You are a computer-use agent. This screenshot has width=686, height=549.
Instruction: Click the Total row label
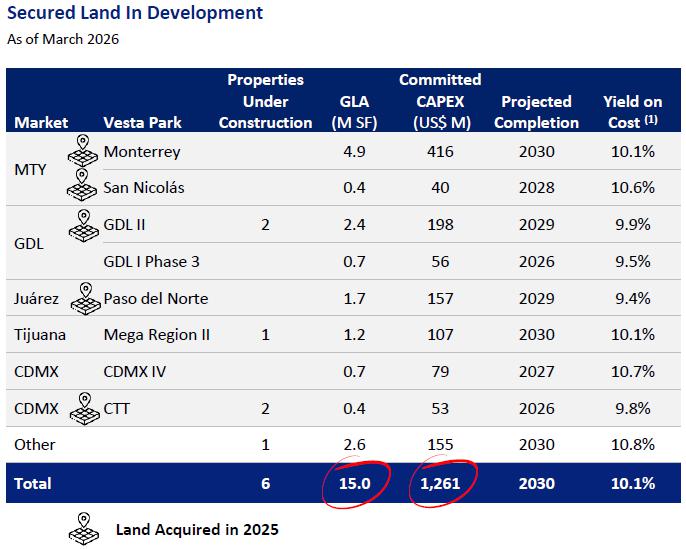coord(33,483)
